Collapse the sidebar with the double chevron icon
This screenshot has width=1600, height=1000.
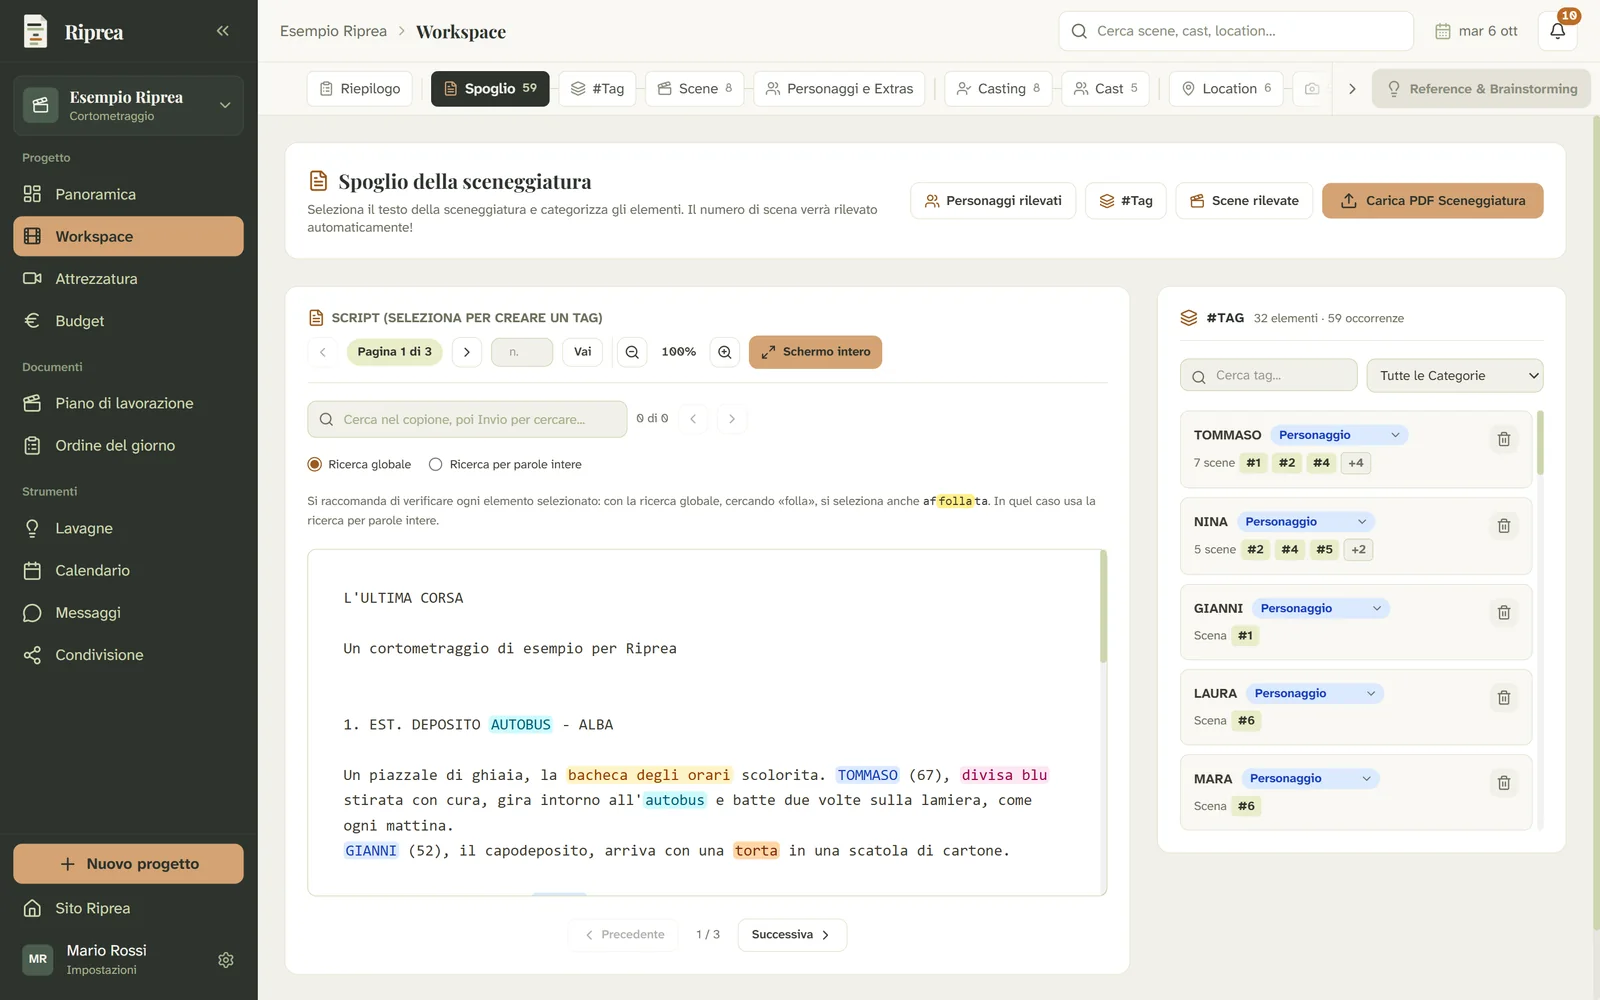[x=222, y=31]
